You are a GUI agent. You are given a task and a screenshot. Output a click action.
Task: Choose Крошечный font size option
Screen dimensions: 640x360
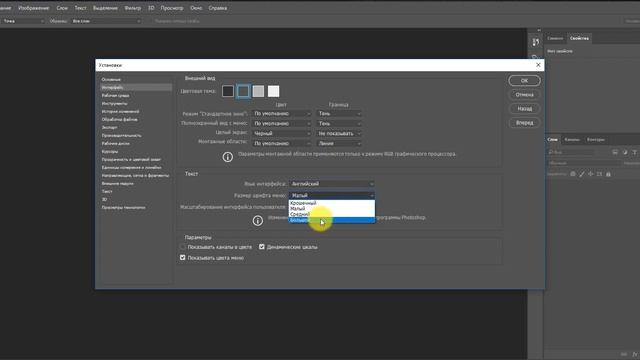click(x=331, y=203)
